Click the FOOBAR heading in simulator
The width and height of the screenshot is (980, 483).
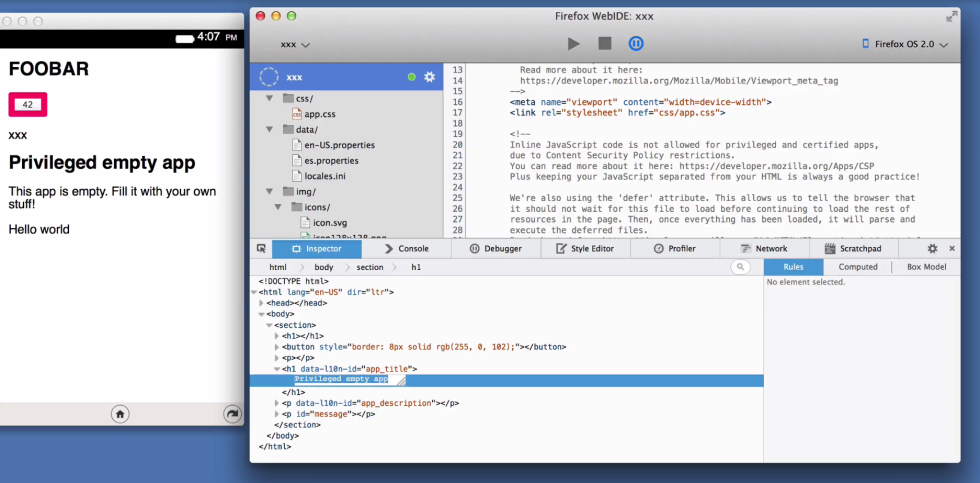click(49, 69)
